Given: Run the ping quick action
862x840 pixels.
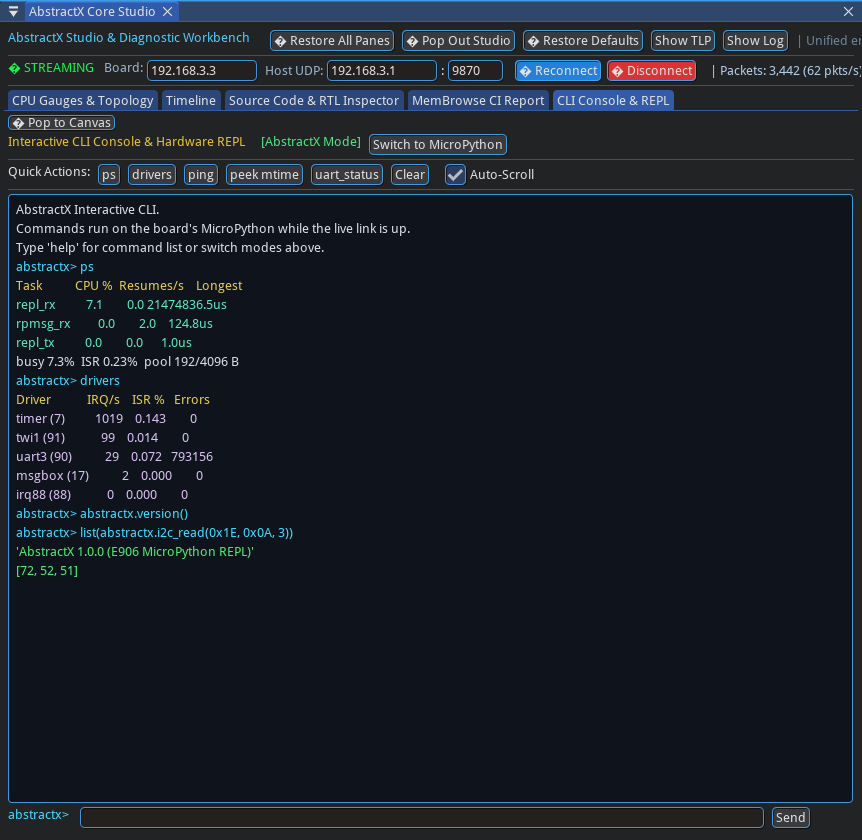Looking at the screenshot, I should pyautogui.click(x=201, y=175).
